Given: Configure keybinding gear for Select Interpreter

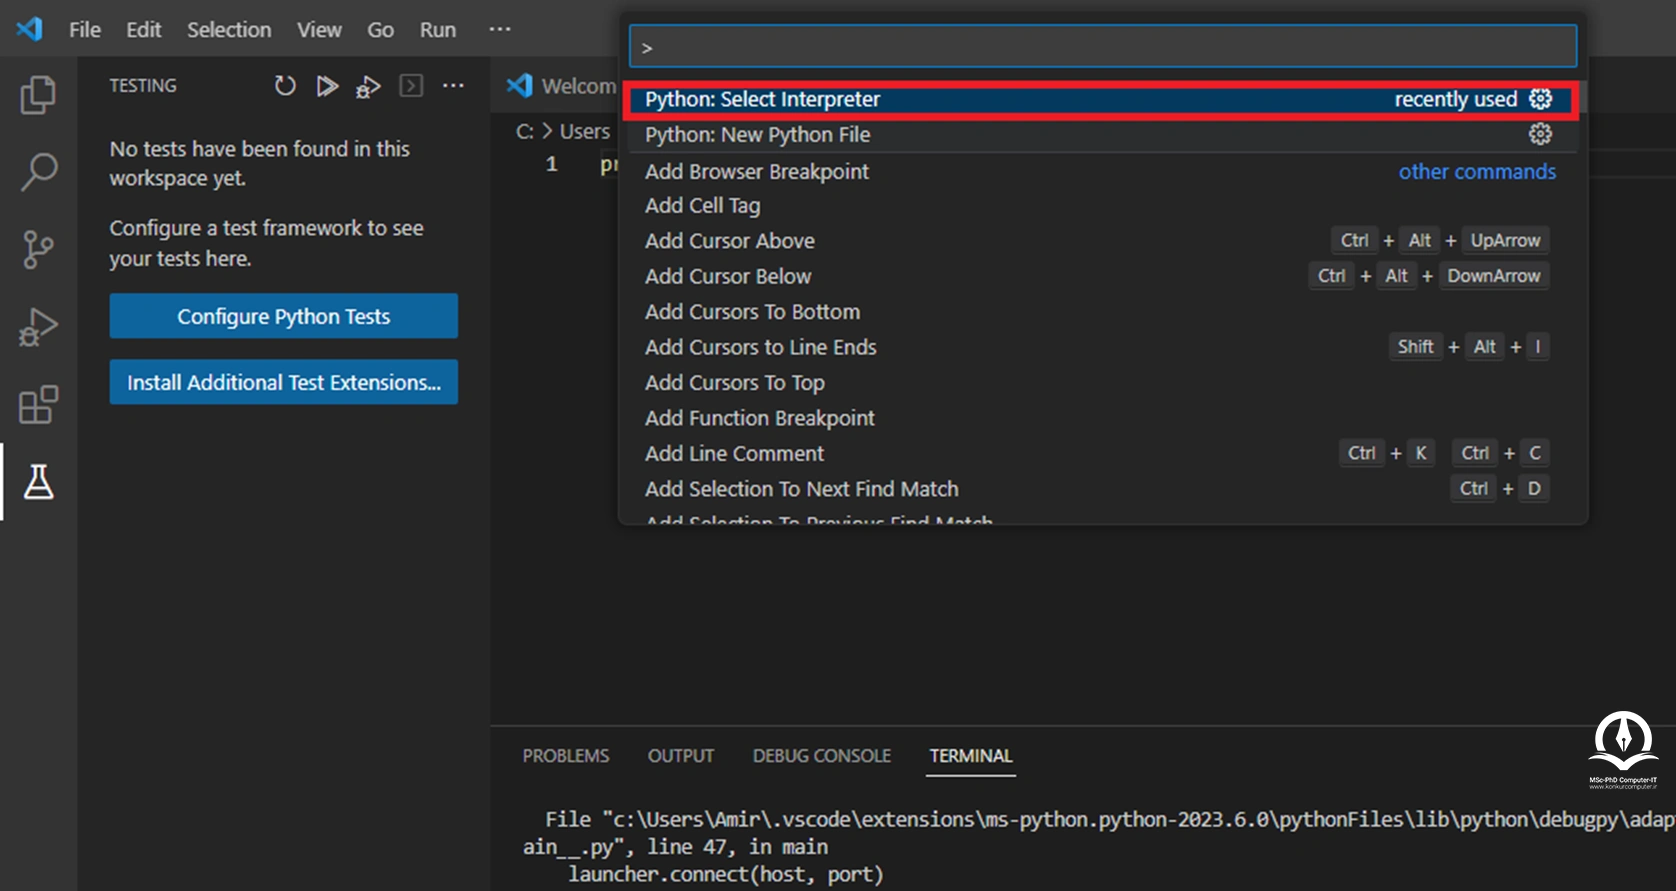Looking at the screenshot, I should pyautogui.click(x=1541, y=98).
